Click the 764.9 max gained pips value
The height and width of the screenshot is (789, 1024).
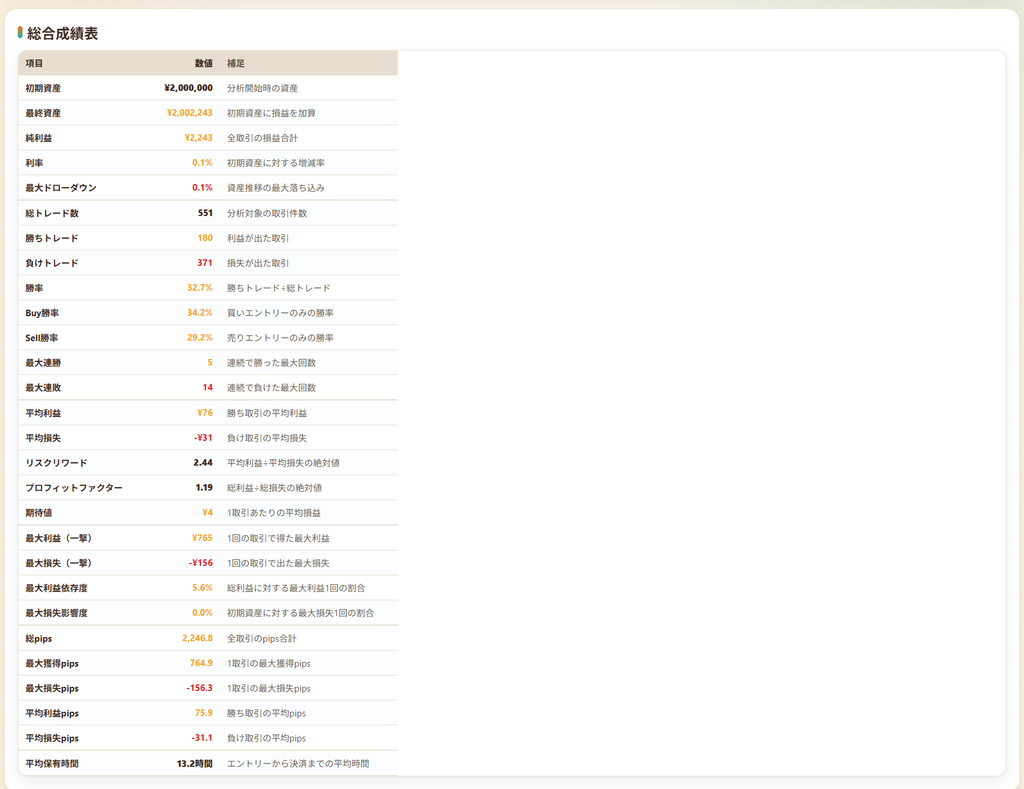coord(201,663)
